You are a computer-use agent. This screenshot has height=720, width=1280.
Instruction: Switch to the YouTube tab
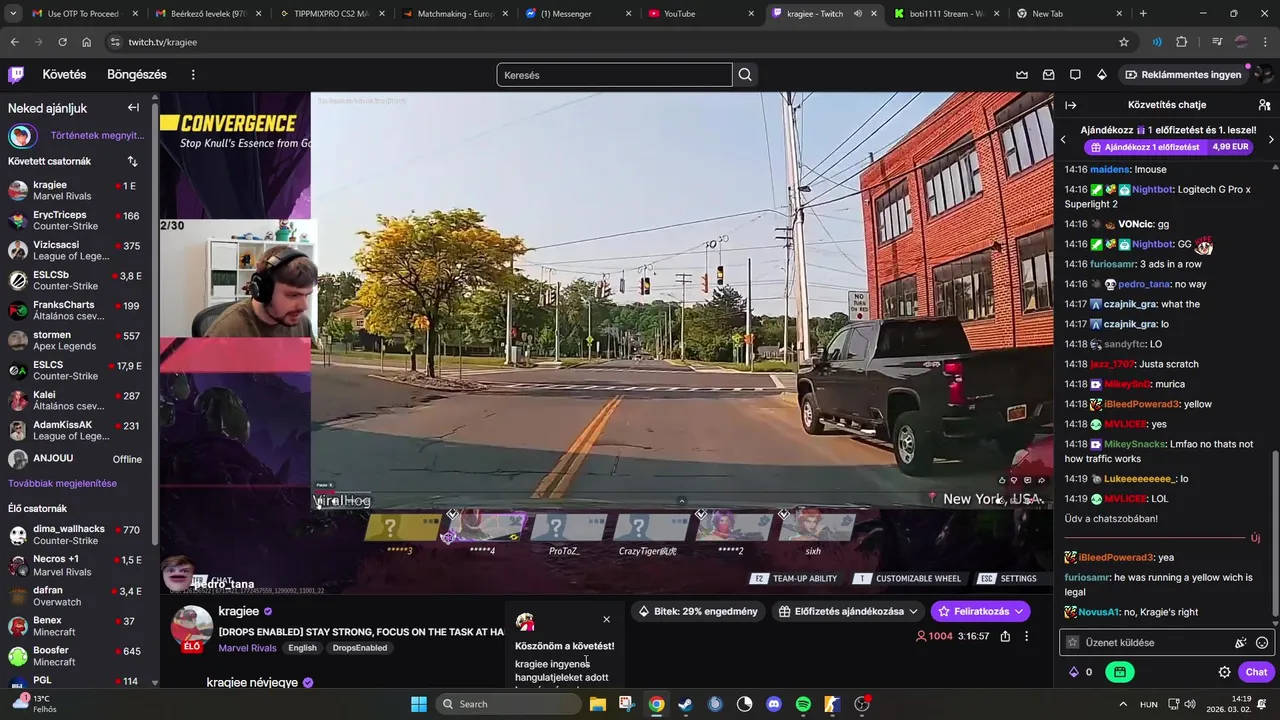(x=700, y=14)
